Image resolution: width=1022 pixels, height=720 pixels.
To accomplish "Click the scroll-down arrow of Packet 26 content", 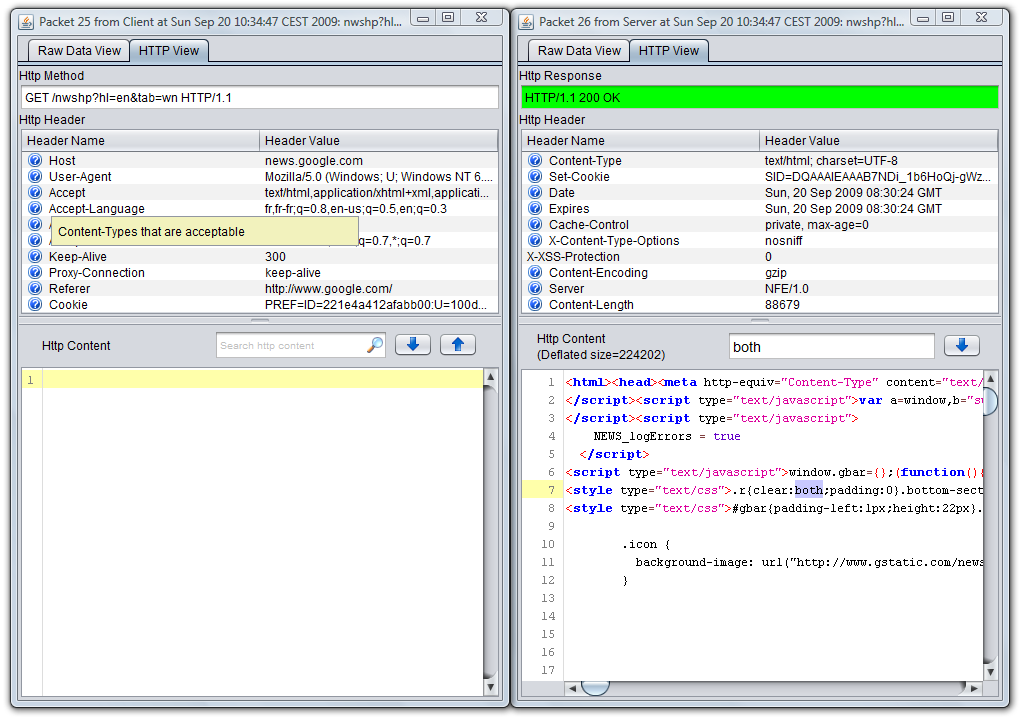I will click(x=990, y=672).
